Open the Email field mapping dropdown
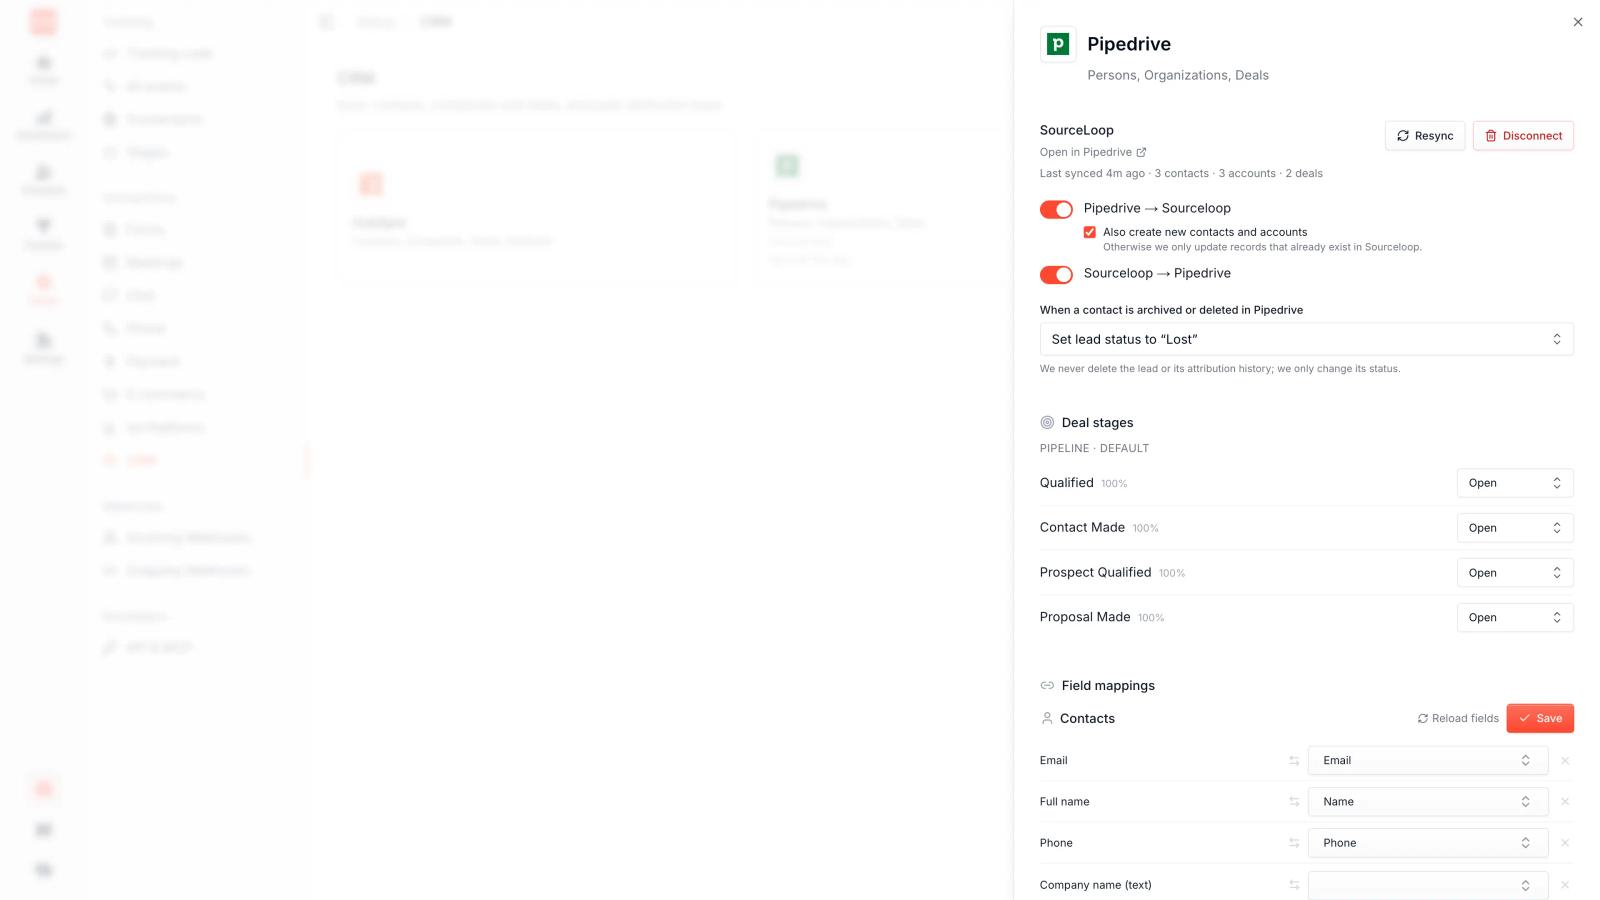 [x=1428, y=761]
